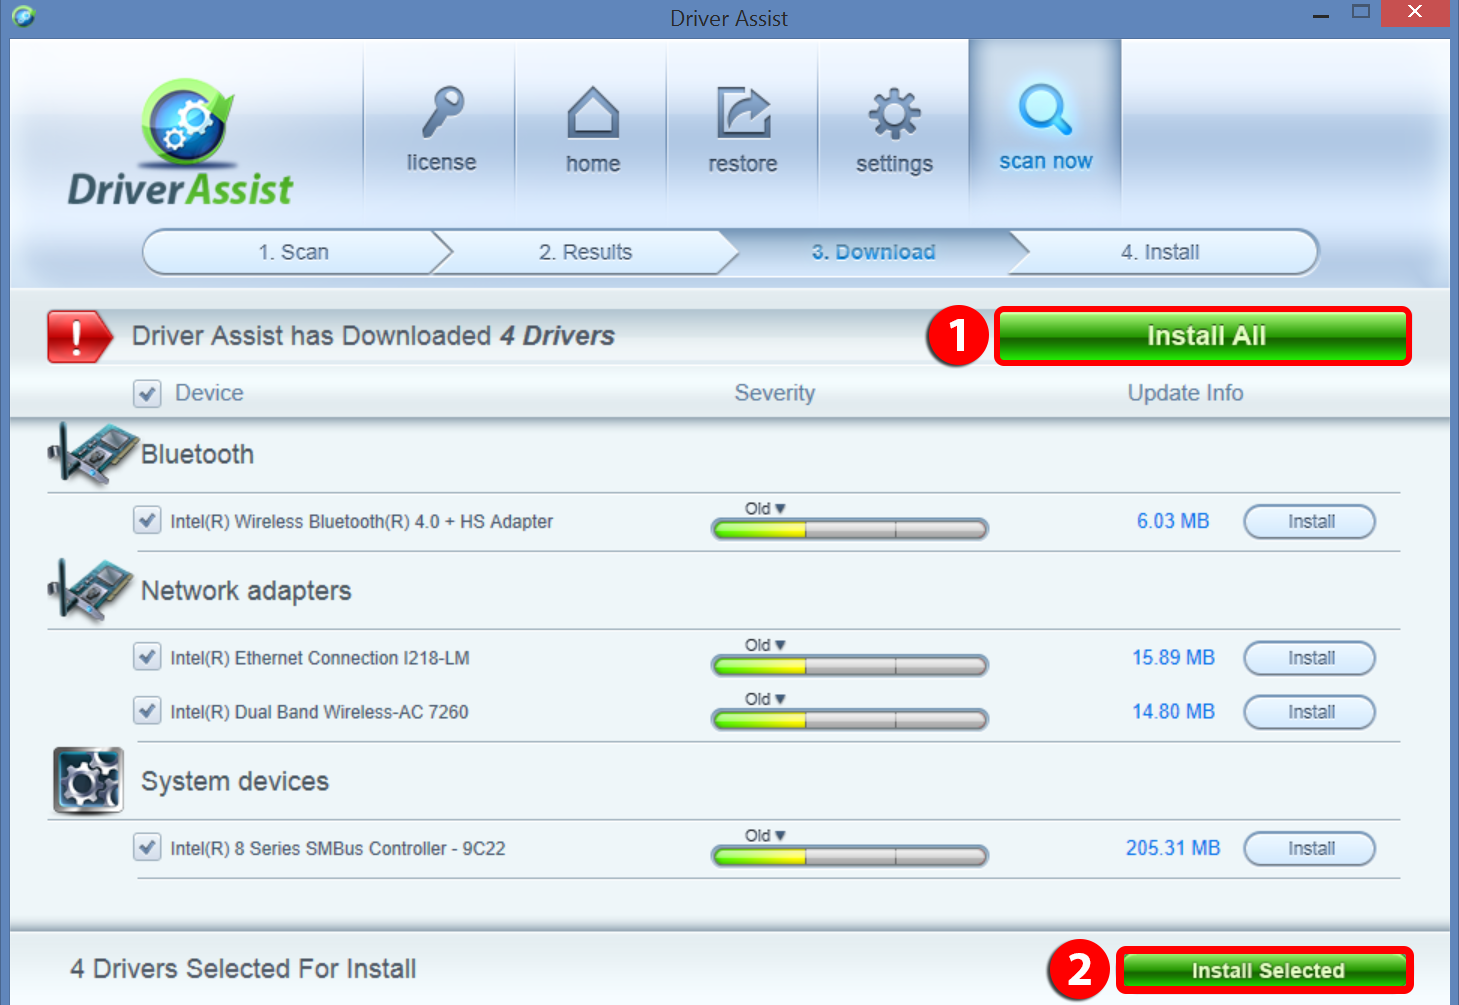The width and height of the screenshot is (1459, 1005).
Task: Click the System devices category heading
Action: click(x=235, y=781)
